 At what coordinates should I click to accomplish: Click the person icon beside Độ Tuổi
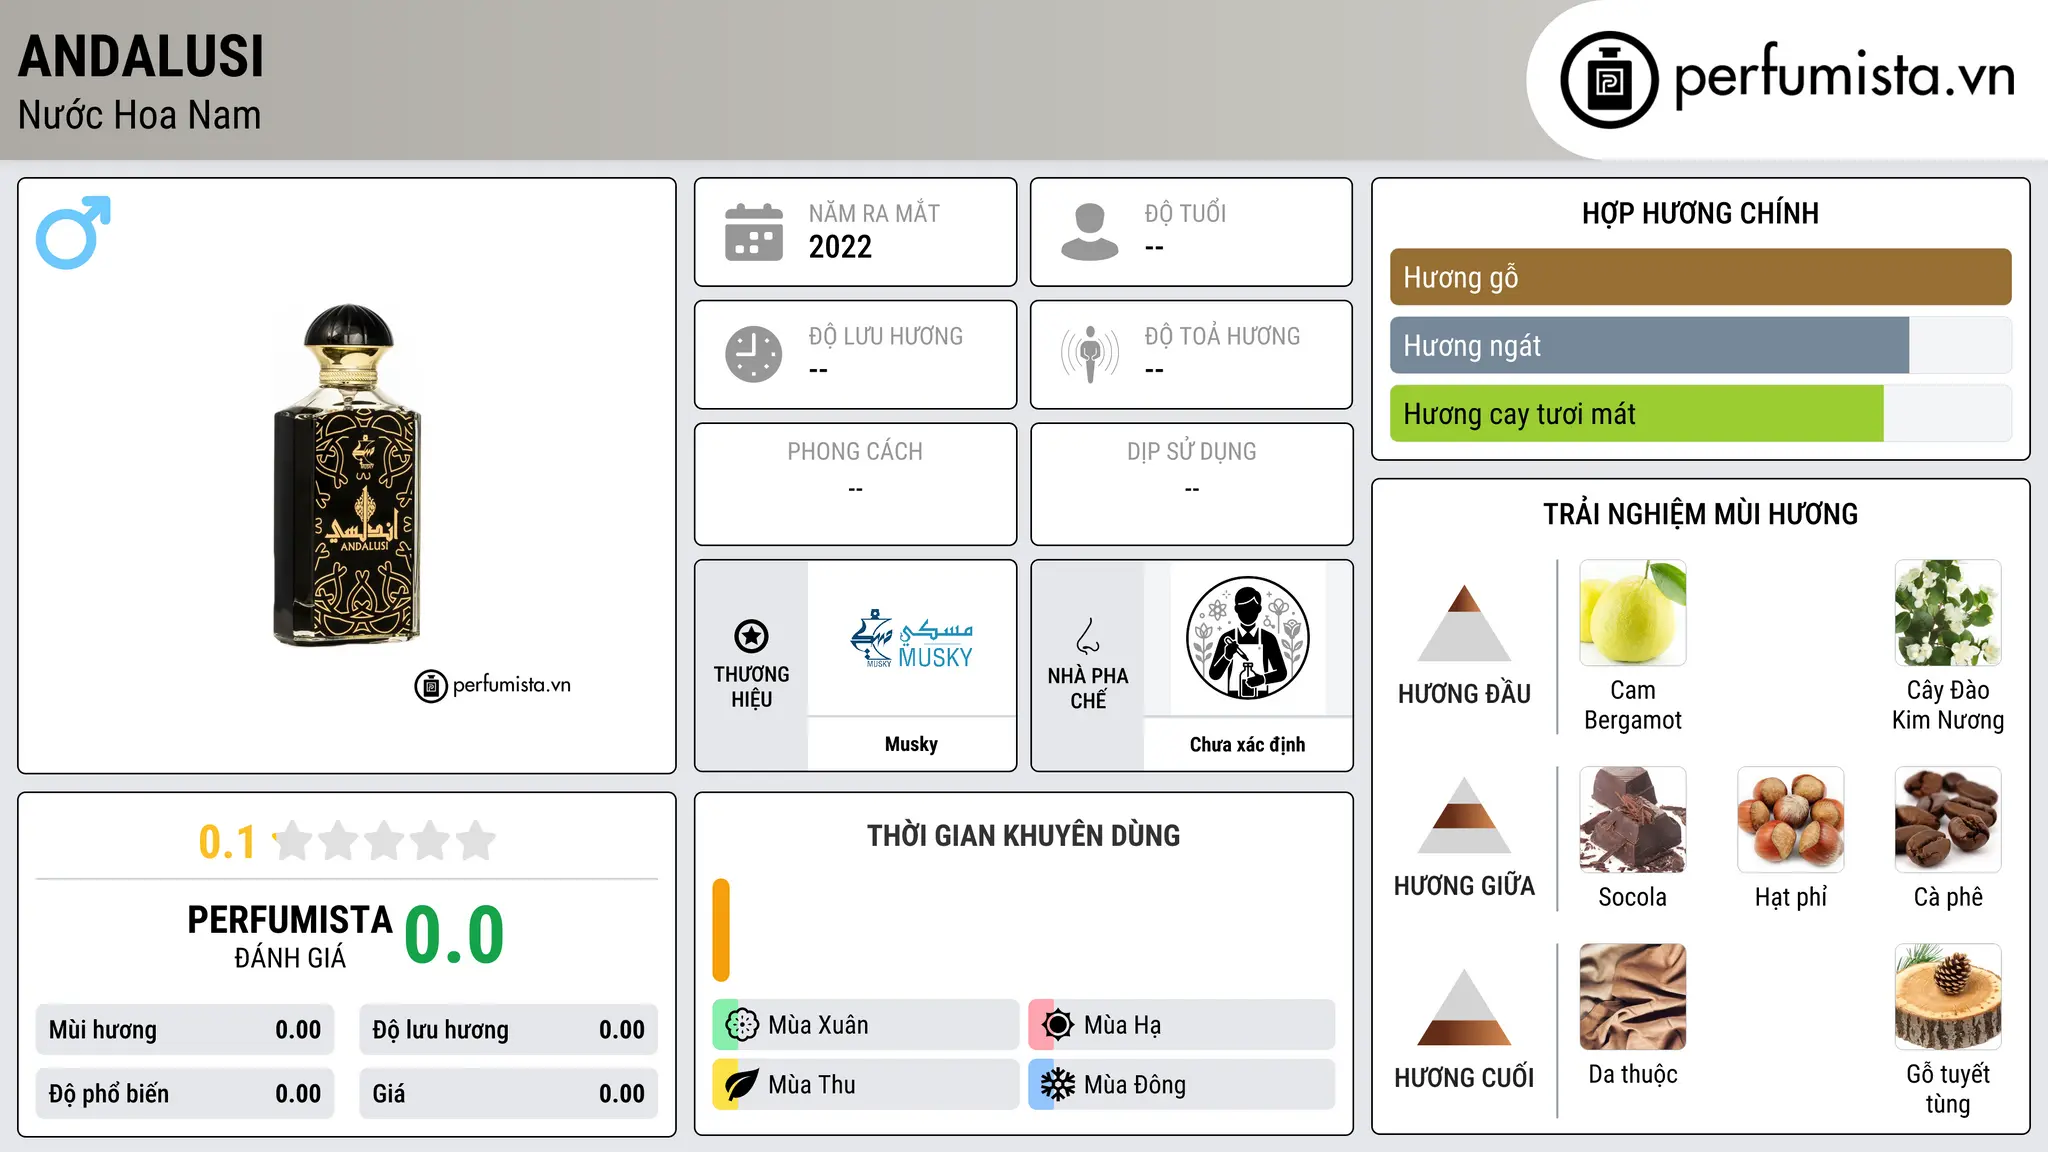point(1090,232)
